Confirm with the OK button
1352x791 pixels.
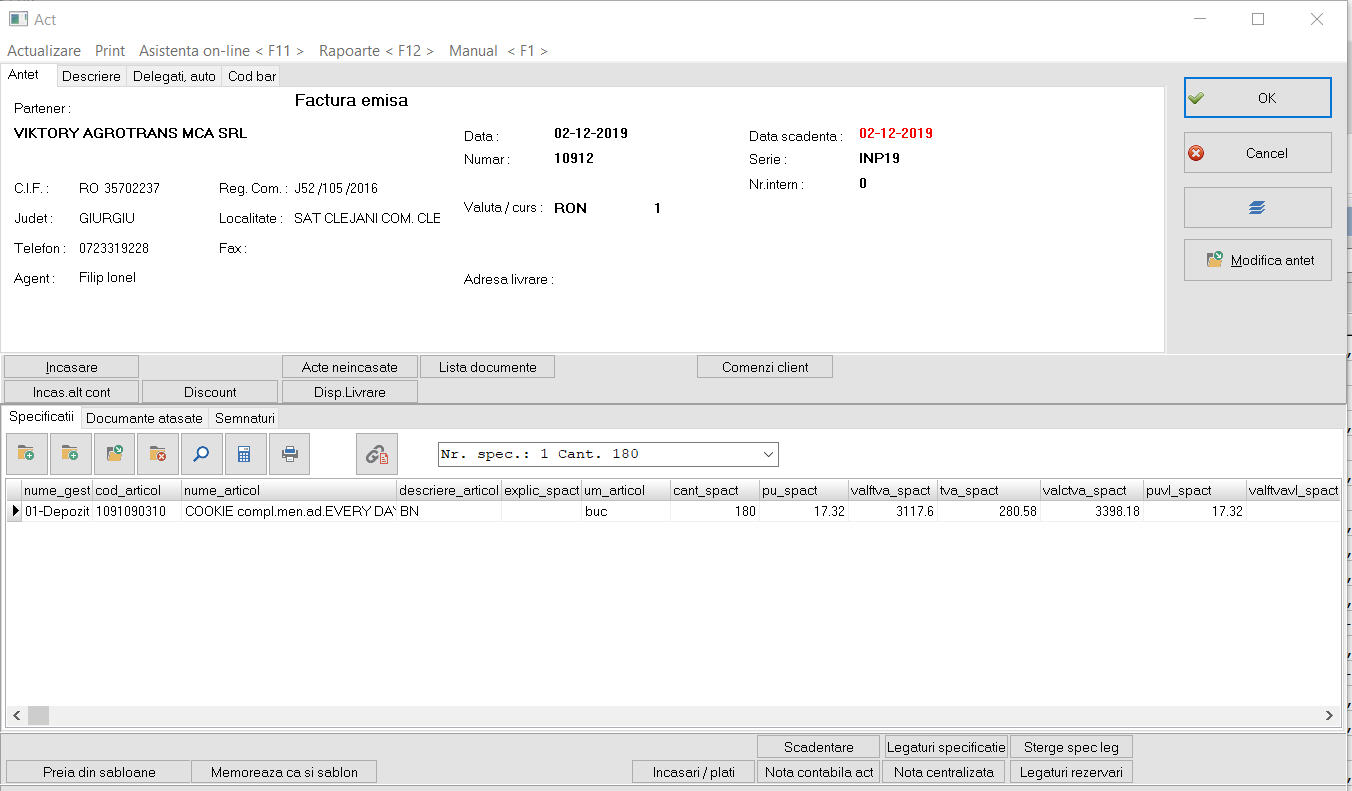tap(1257, 98)
